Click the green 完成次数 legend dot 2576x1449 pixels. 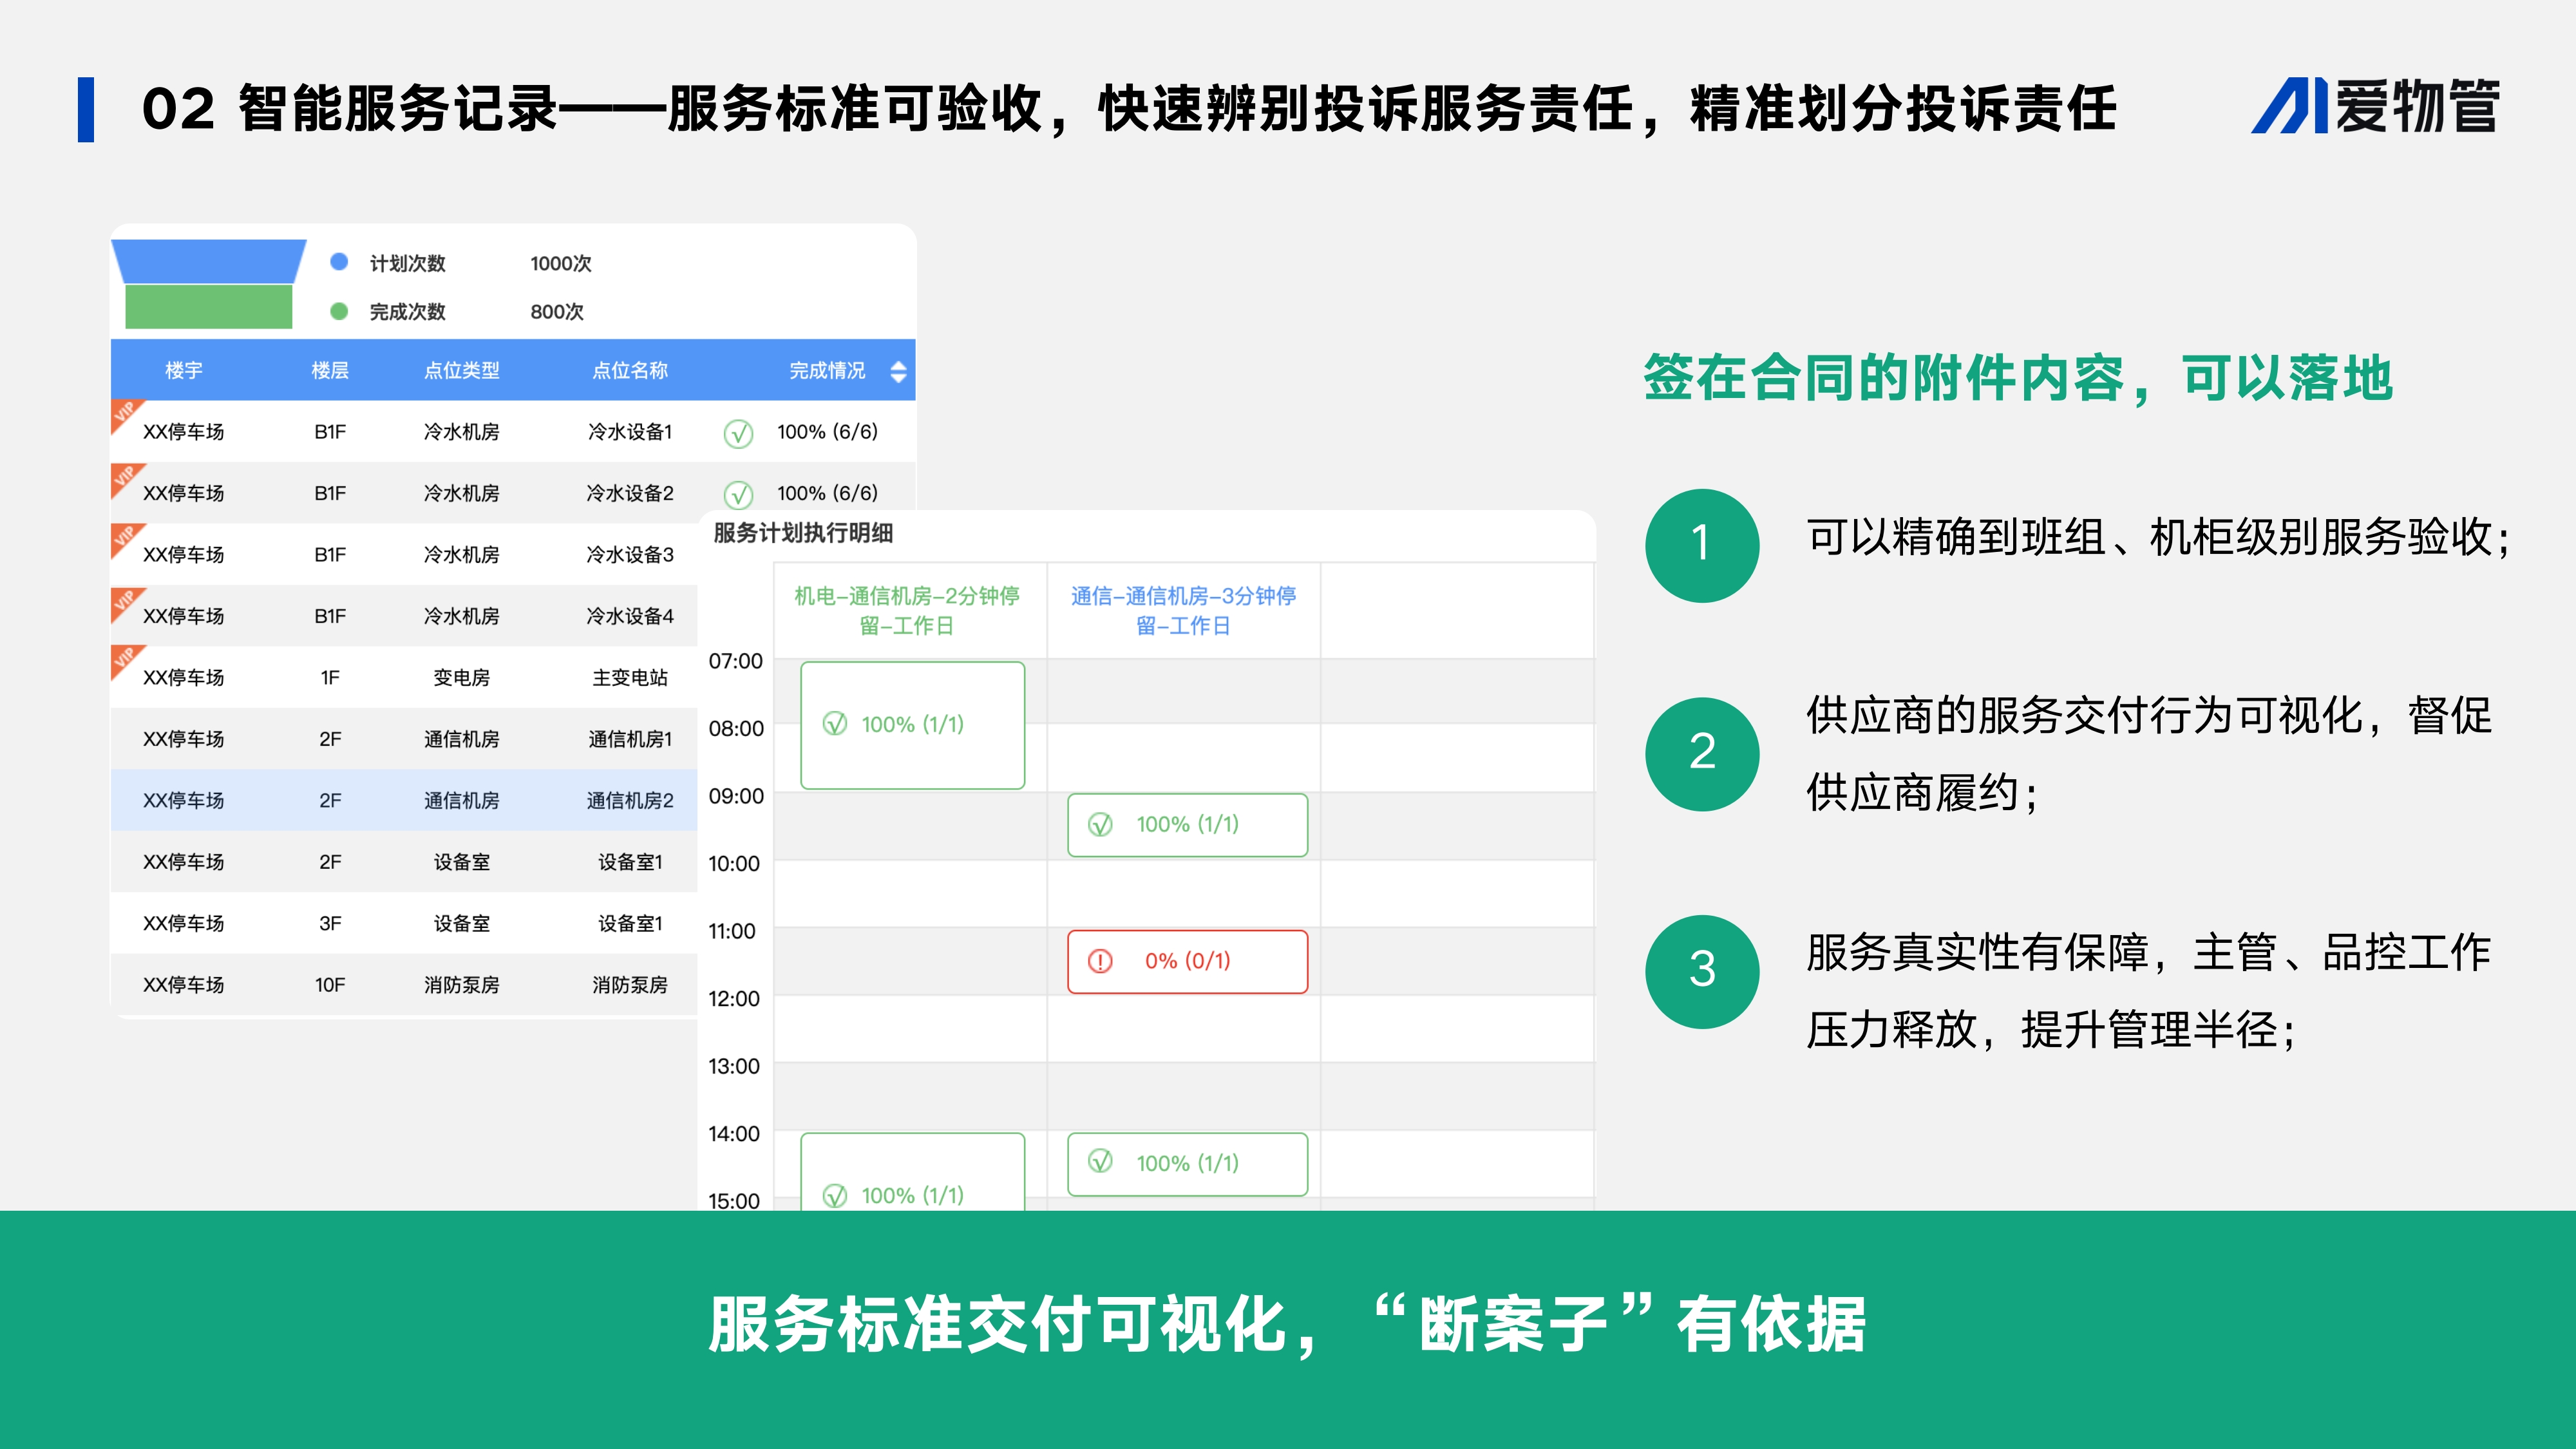click(339, 311)
